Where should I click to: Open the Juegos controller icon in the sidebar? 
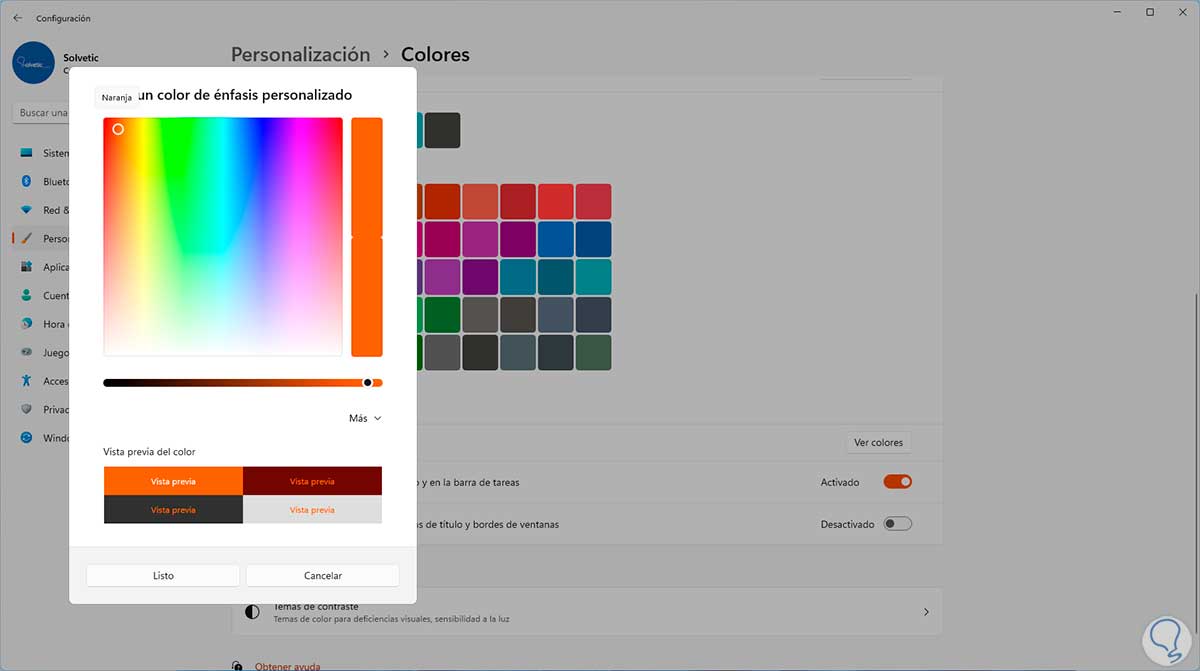click(x=26, y=352)
